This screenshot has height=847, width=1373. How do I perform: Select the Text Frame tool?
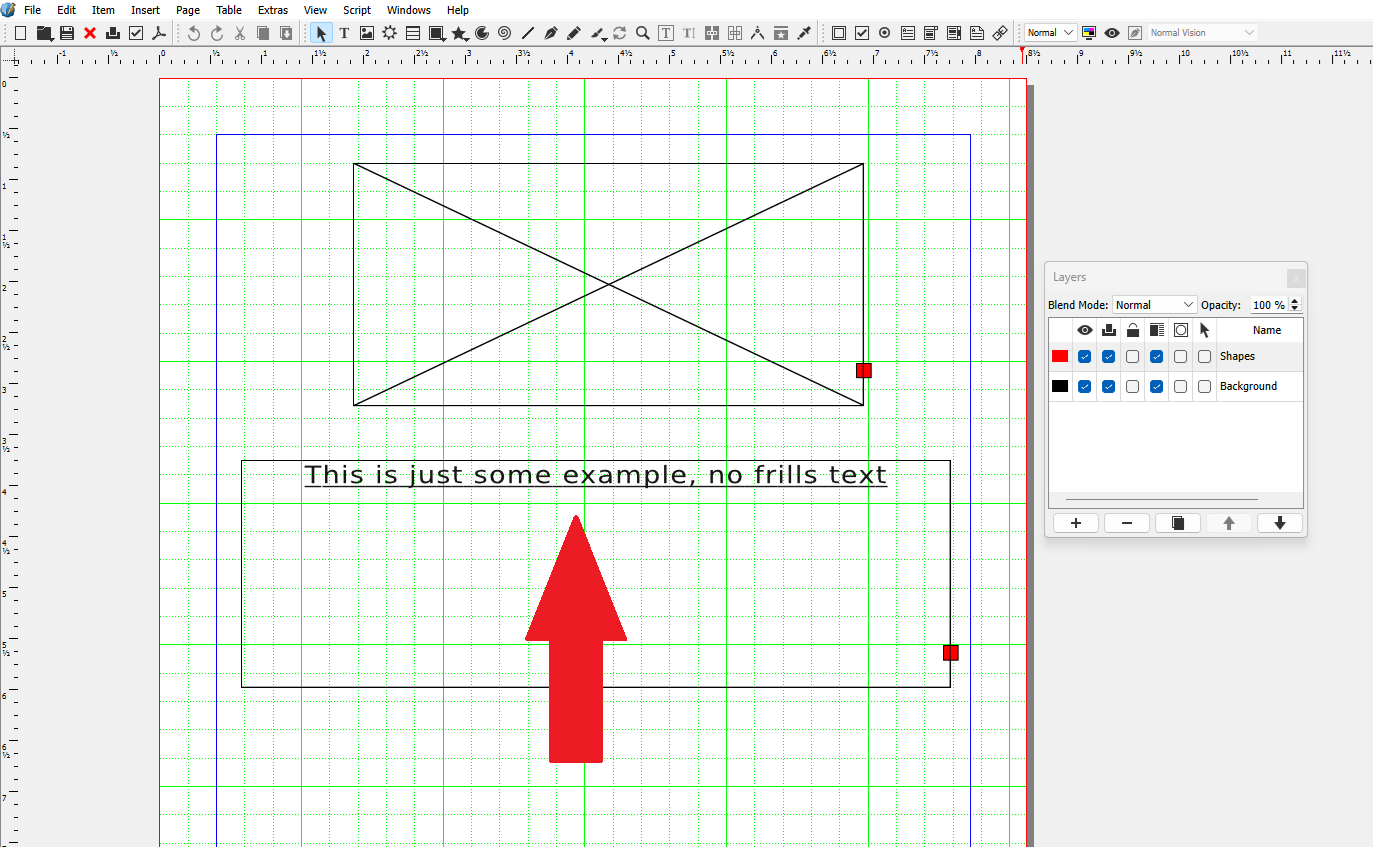tap(344, 33)
